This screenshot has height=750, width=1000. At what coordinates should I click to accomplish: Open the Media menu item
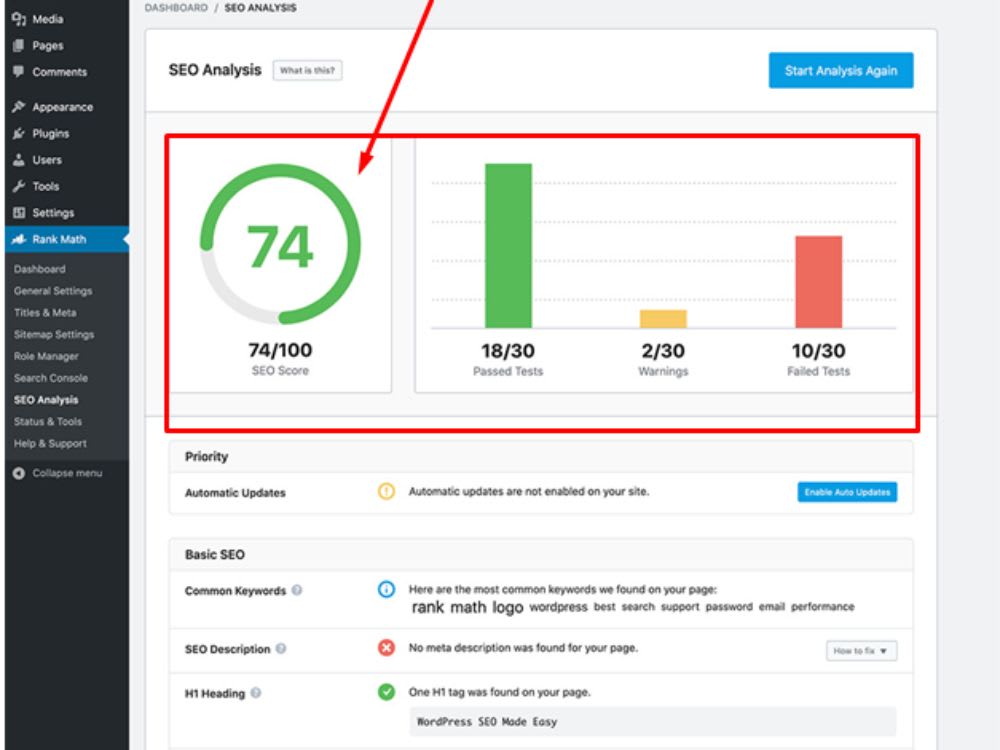66,19
